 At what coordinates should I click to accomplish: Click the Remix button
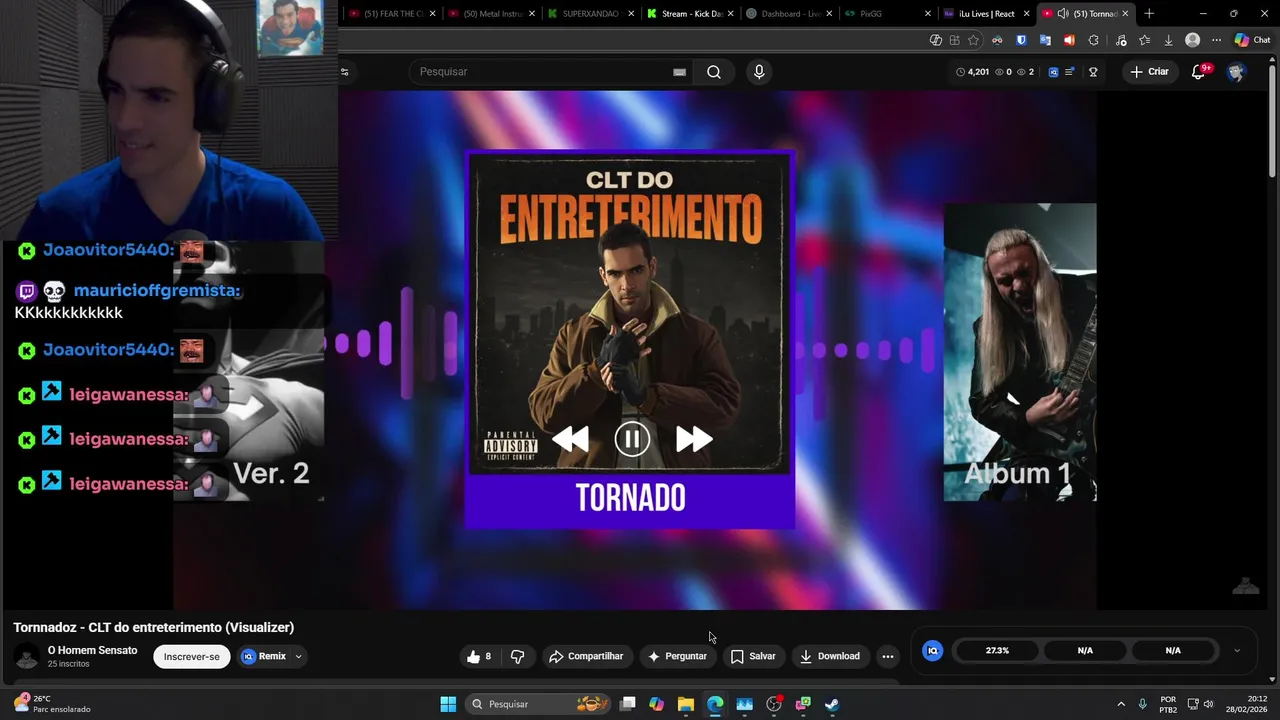(264, 656)
